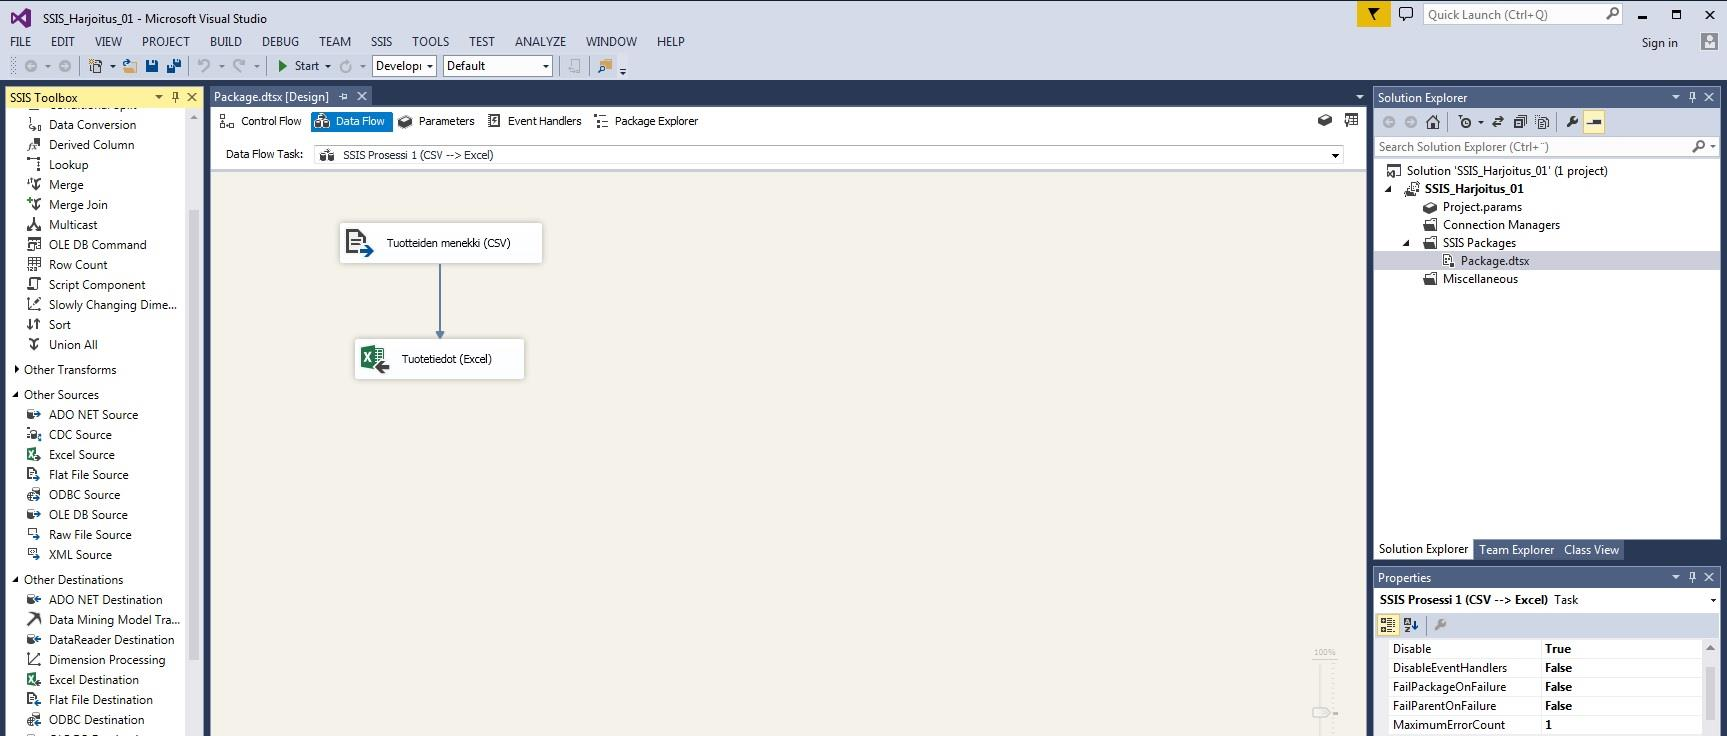This screenshot has width=1727, height=736.
Task: Click the Sync with Active Document icon
Action: pyautogui.click(x=1498, y=122)
